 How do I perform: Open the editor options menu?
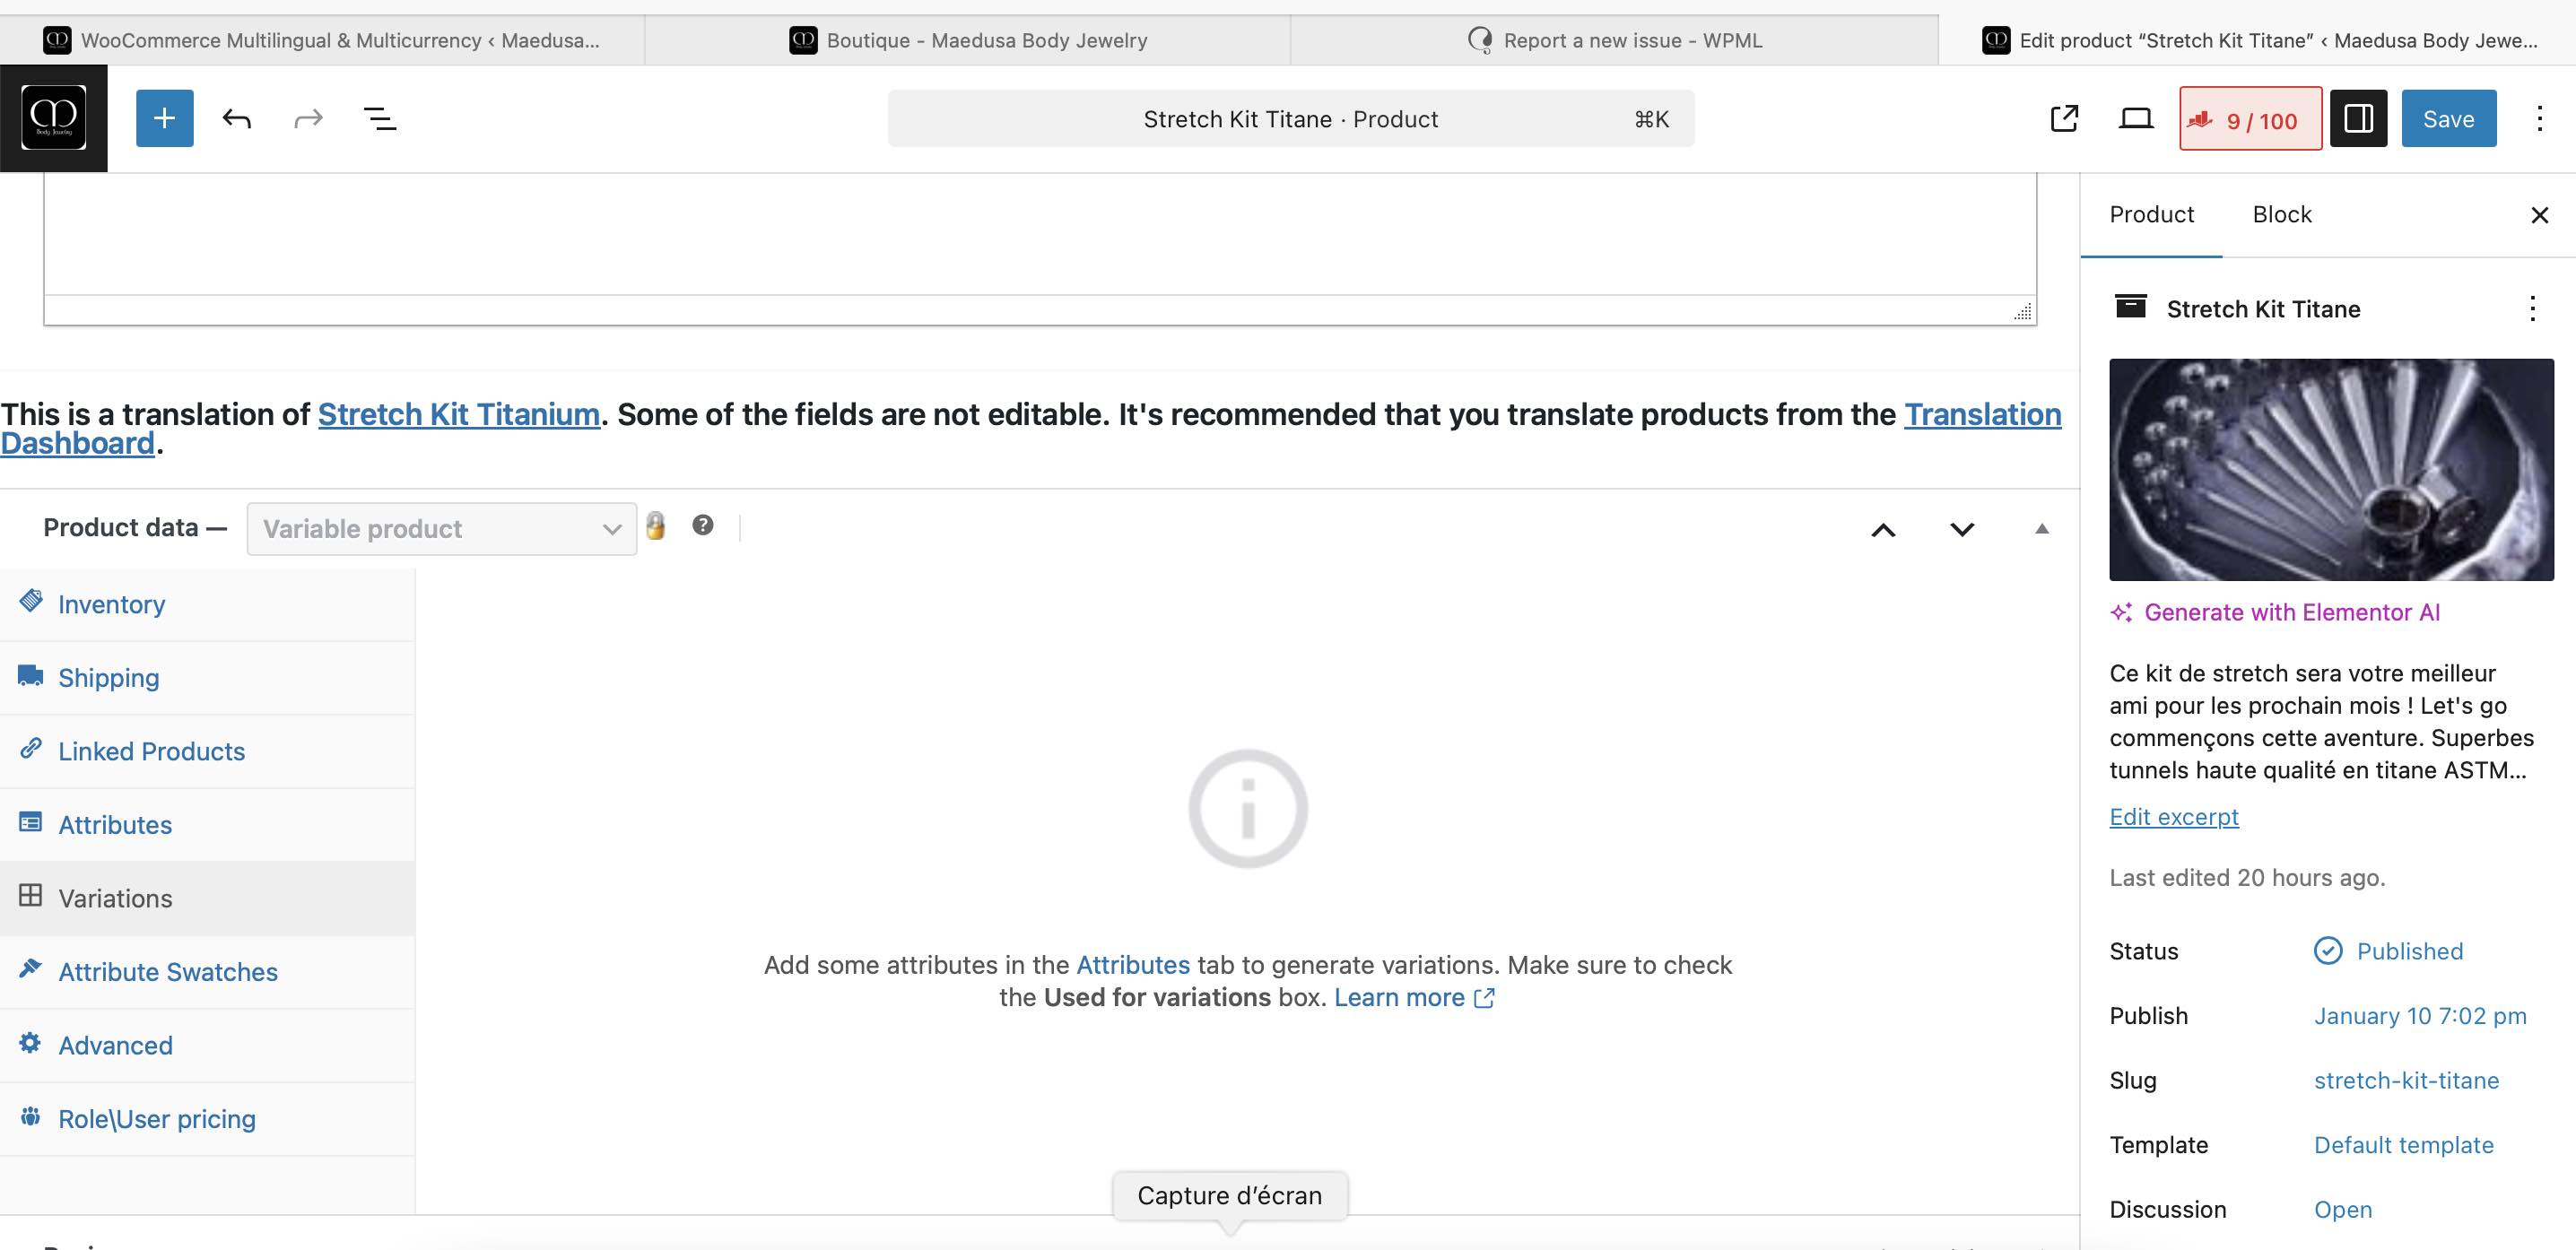pyautogui.click(x=2539, y=119)
